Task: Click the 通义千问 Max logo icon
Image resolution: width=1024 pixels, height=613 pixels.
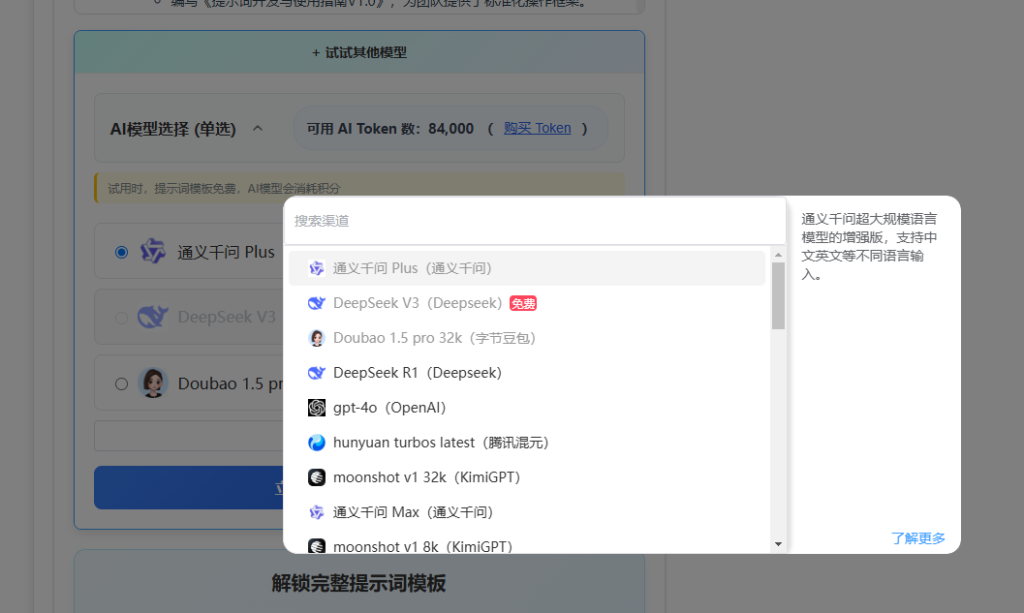Action: [316, 512]
